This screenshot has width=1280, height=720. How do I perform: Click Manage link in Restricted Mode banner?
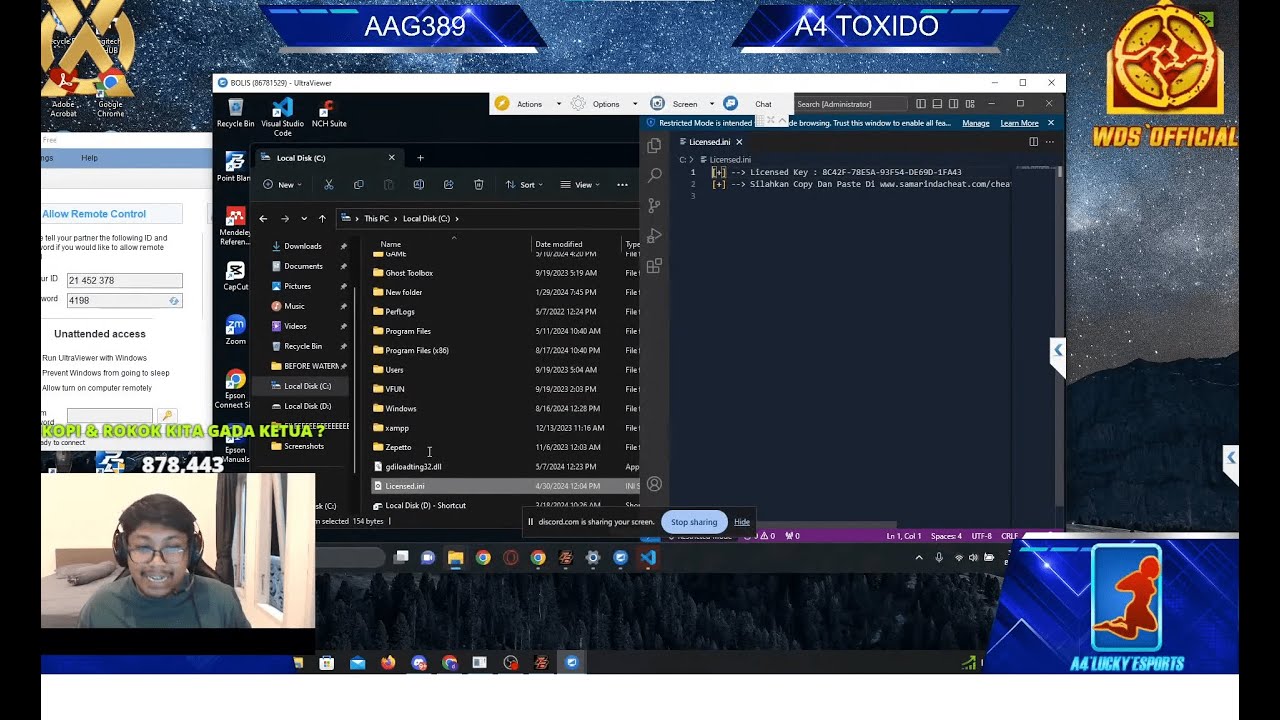click(x=976, y=123)
